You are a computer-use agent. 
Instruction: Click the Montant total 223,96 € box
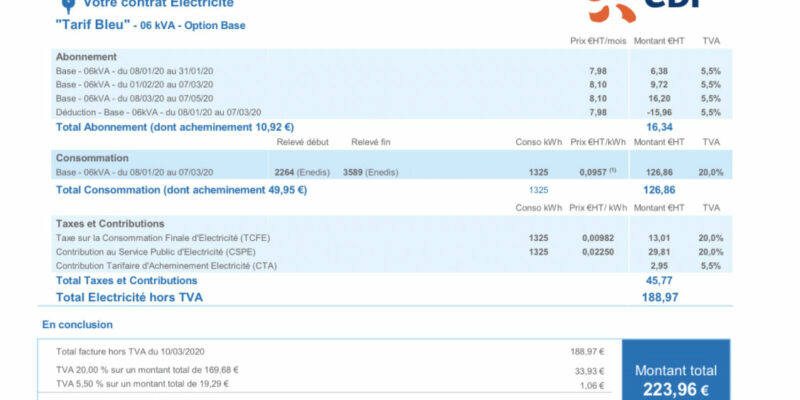[x=675, y=375]
